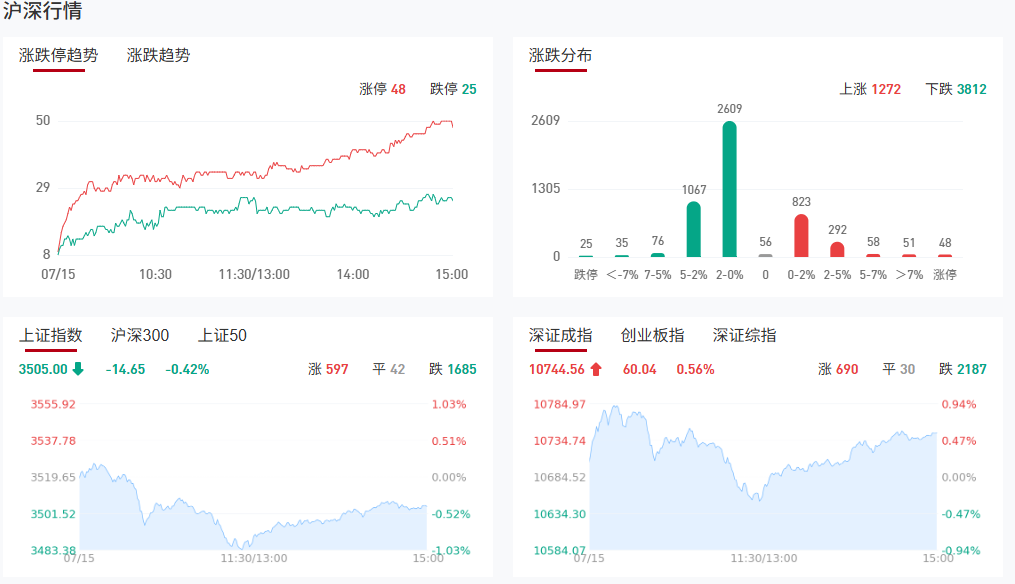Click the 涨跌分布 panel heading
Image resolution: width=1015 pixels, height=584 pixels.
point(560,56)
